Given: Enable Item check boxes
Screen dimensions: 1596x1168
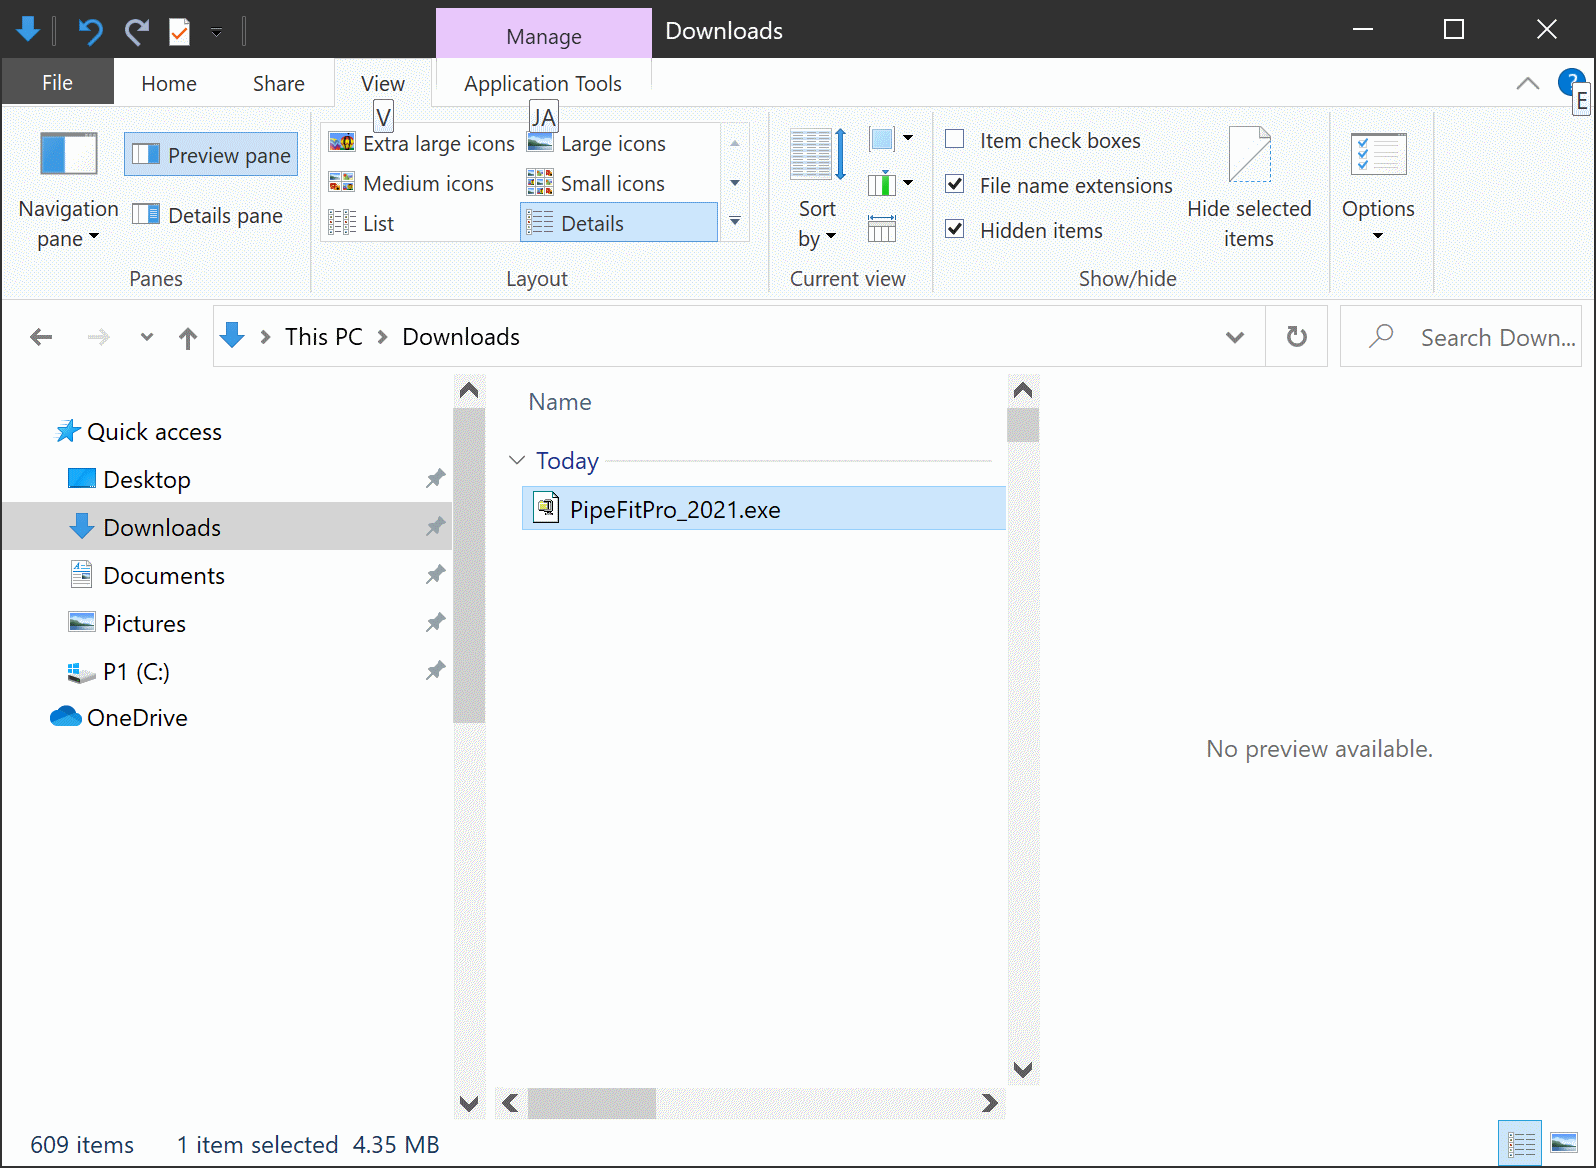Looking at the screenshot, I should click(955, 140).
